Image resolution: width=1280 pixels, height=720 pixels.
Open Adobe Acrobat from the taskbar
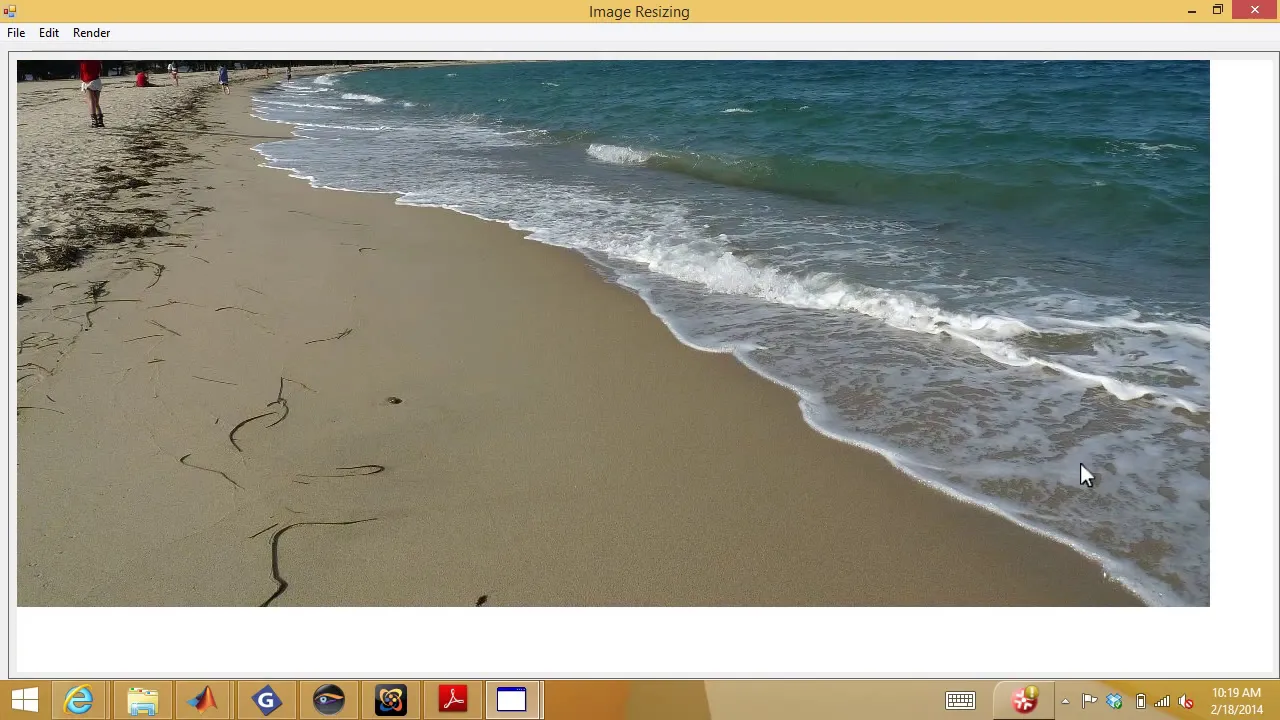tap(453, 700)
